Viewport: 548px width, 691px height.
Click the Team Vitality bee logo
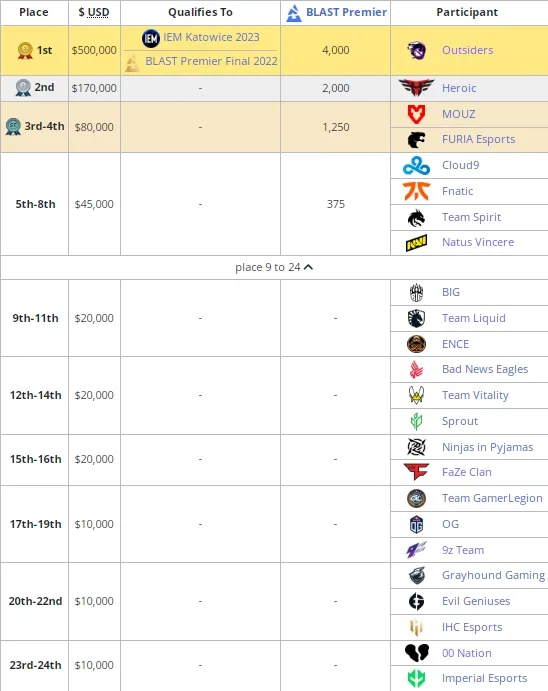416,395
